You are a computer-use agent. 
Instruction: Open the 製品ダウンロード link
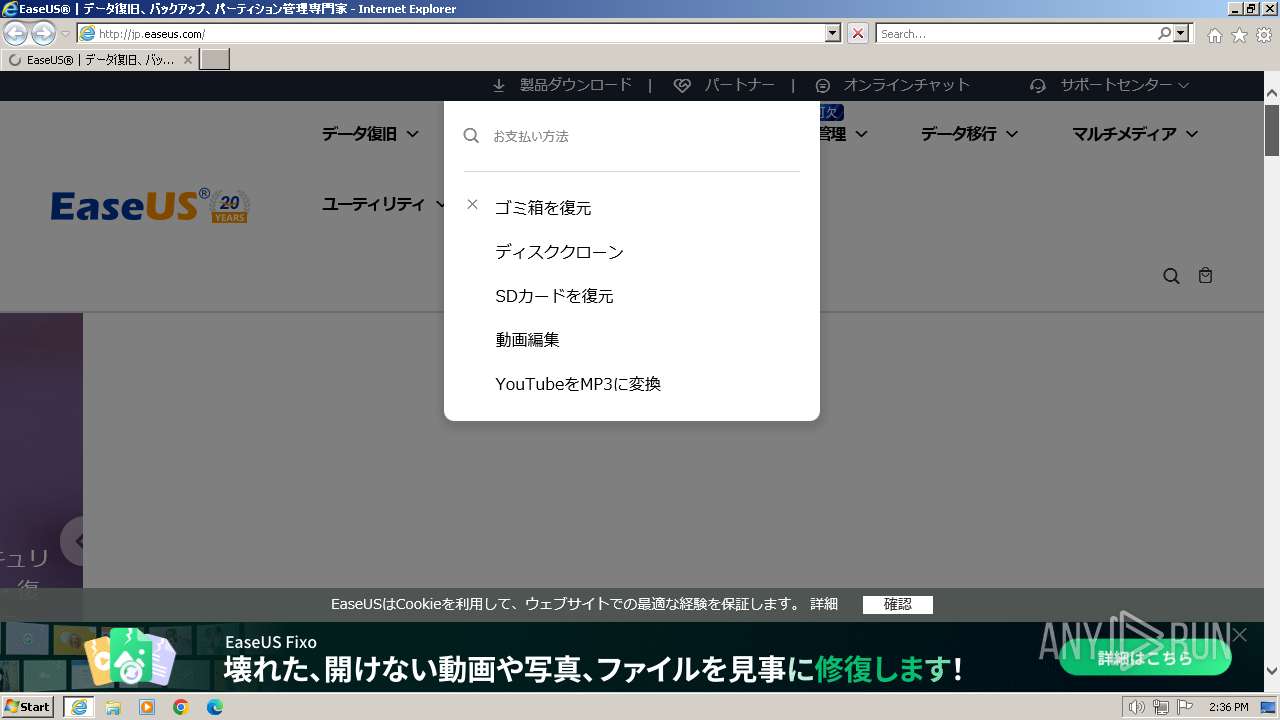click(x=576, y=85)
